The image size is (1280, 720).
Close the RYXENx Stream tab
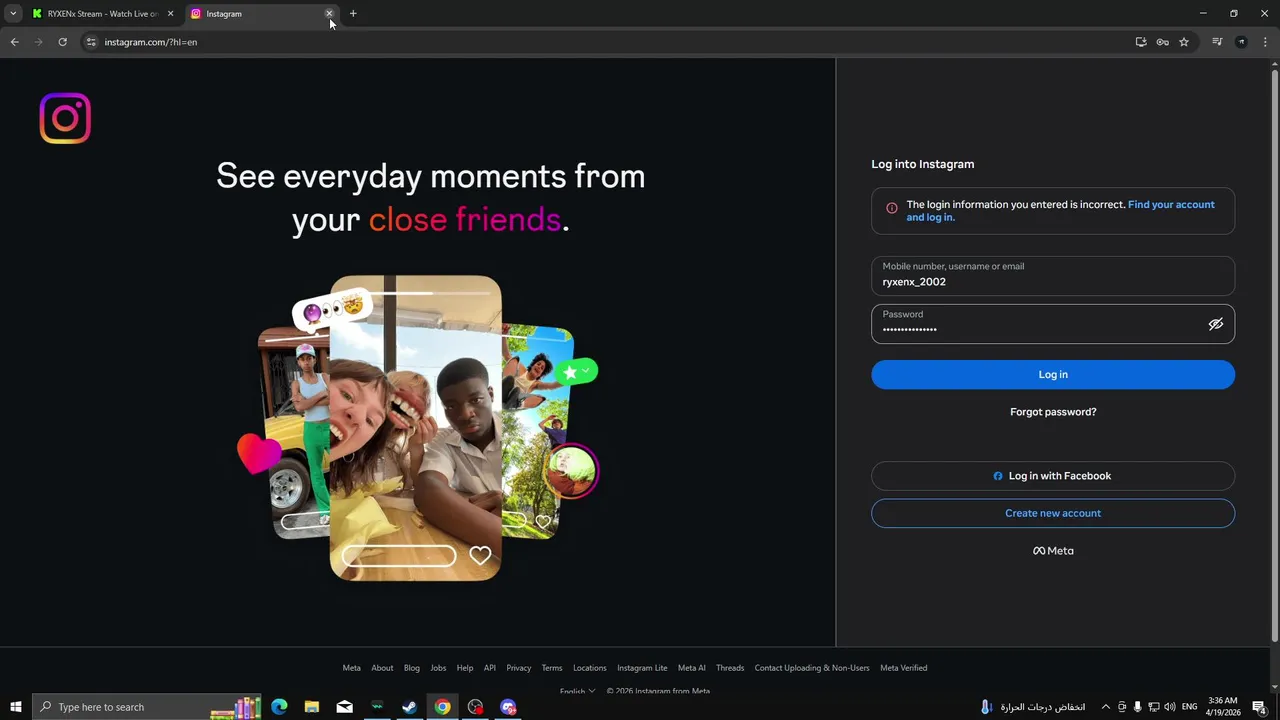(170, 14)
